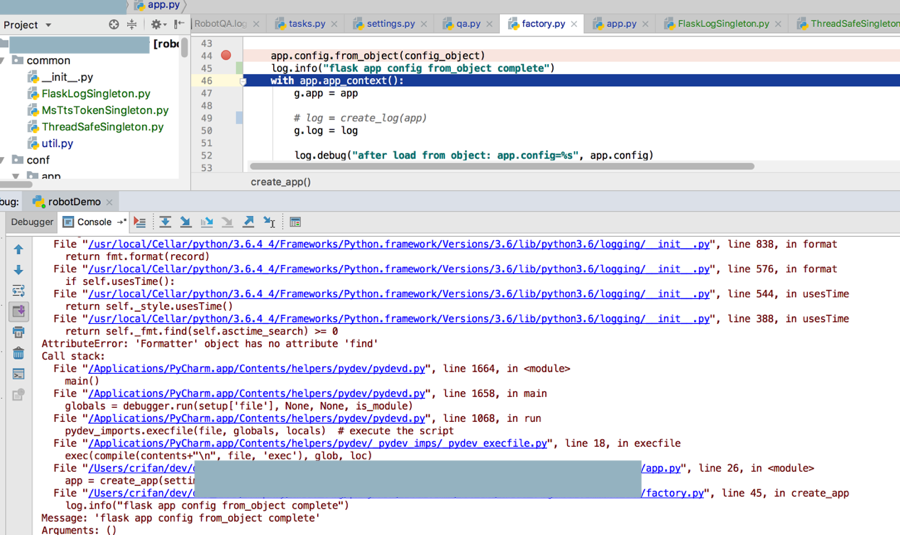900x535 pixels.
Task: Open the Evaluate Expression calculator icon
Action: [295, 222]
